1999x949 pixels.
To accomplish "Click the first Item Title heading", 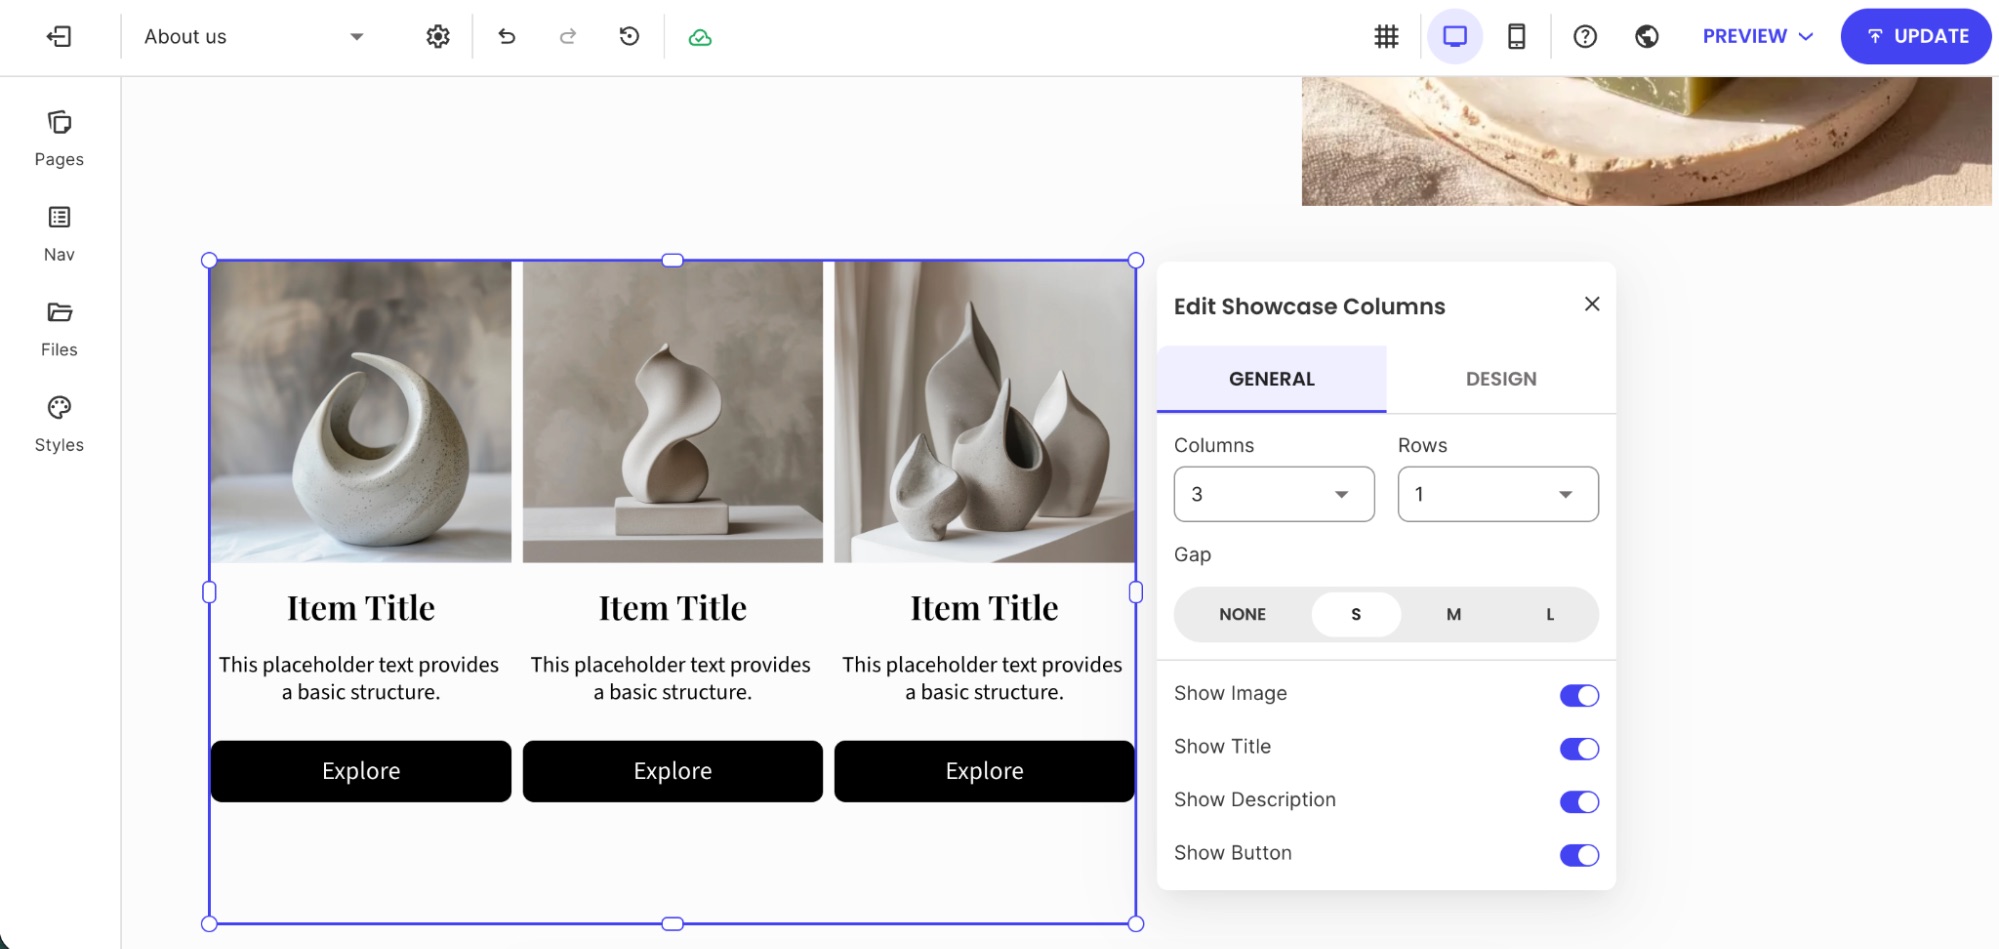I will (x=361, y=608).
